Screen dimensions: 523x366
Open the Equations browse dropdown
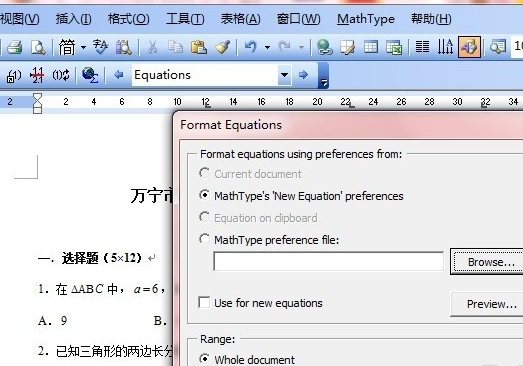pos(285,75)
